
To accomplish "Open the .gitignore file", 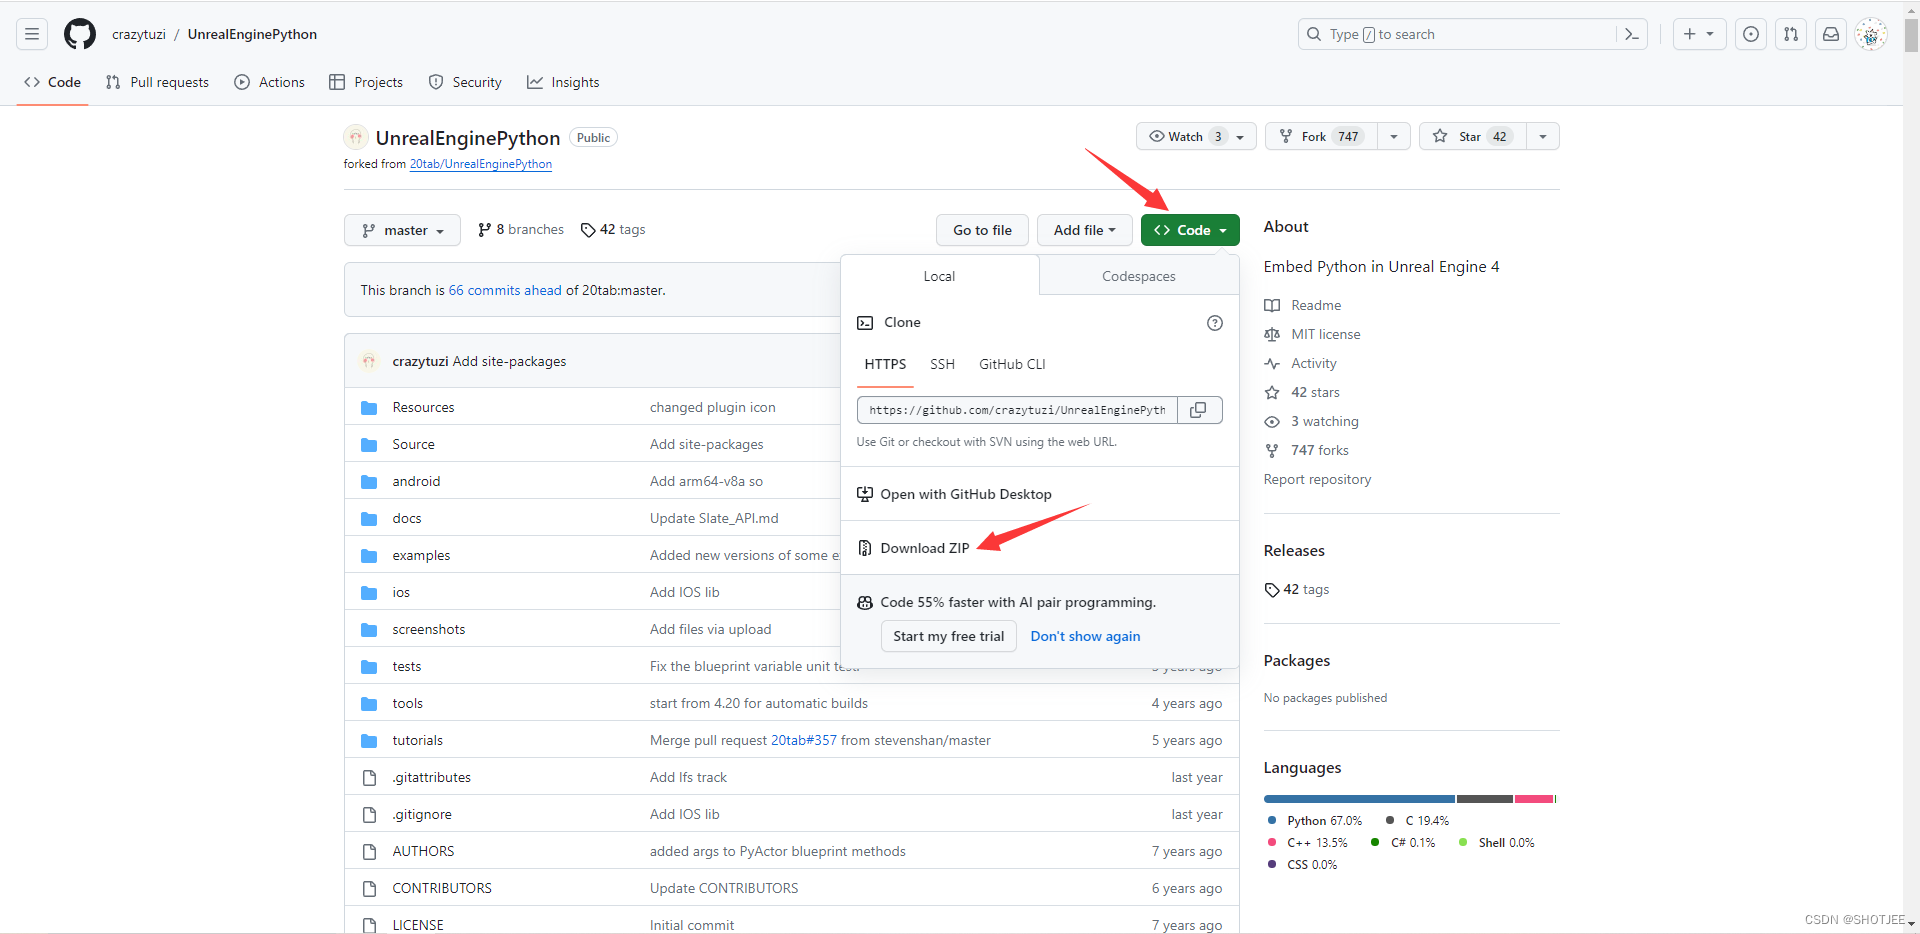I will tap(422, 814).
